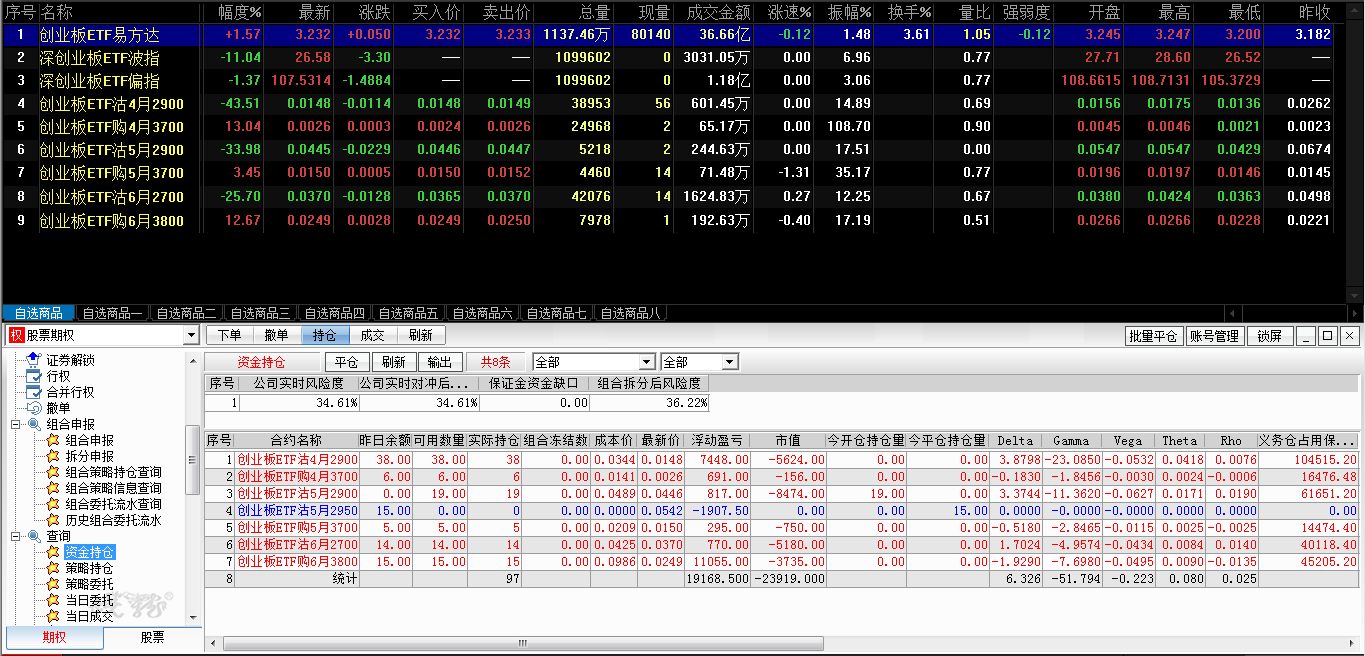1365x656 pixels.
Task: Click the 行权 calendar icon
Action: click(x=34, y=376)
